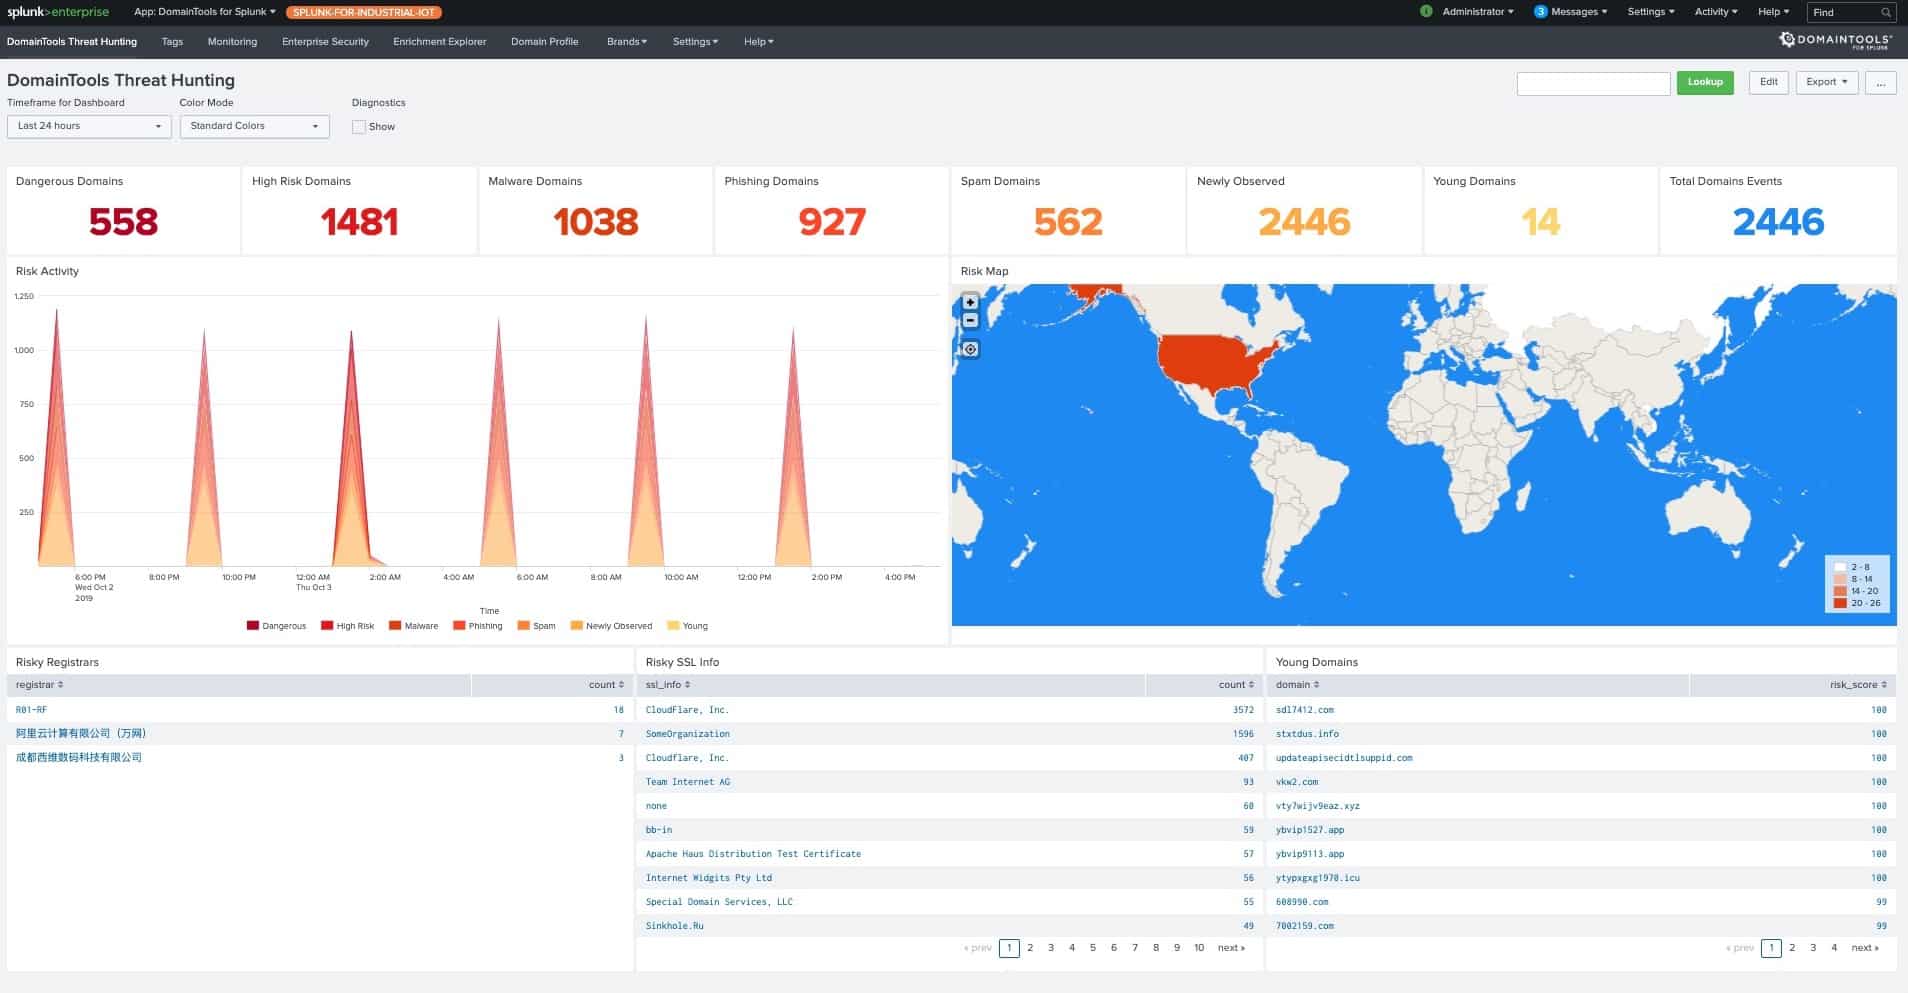Zoom in on the Risk Map
Viewport: 1908px width, 993px height.
(x=968, y=302)
